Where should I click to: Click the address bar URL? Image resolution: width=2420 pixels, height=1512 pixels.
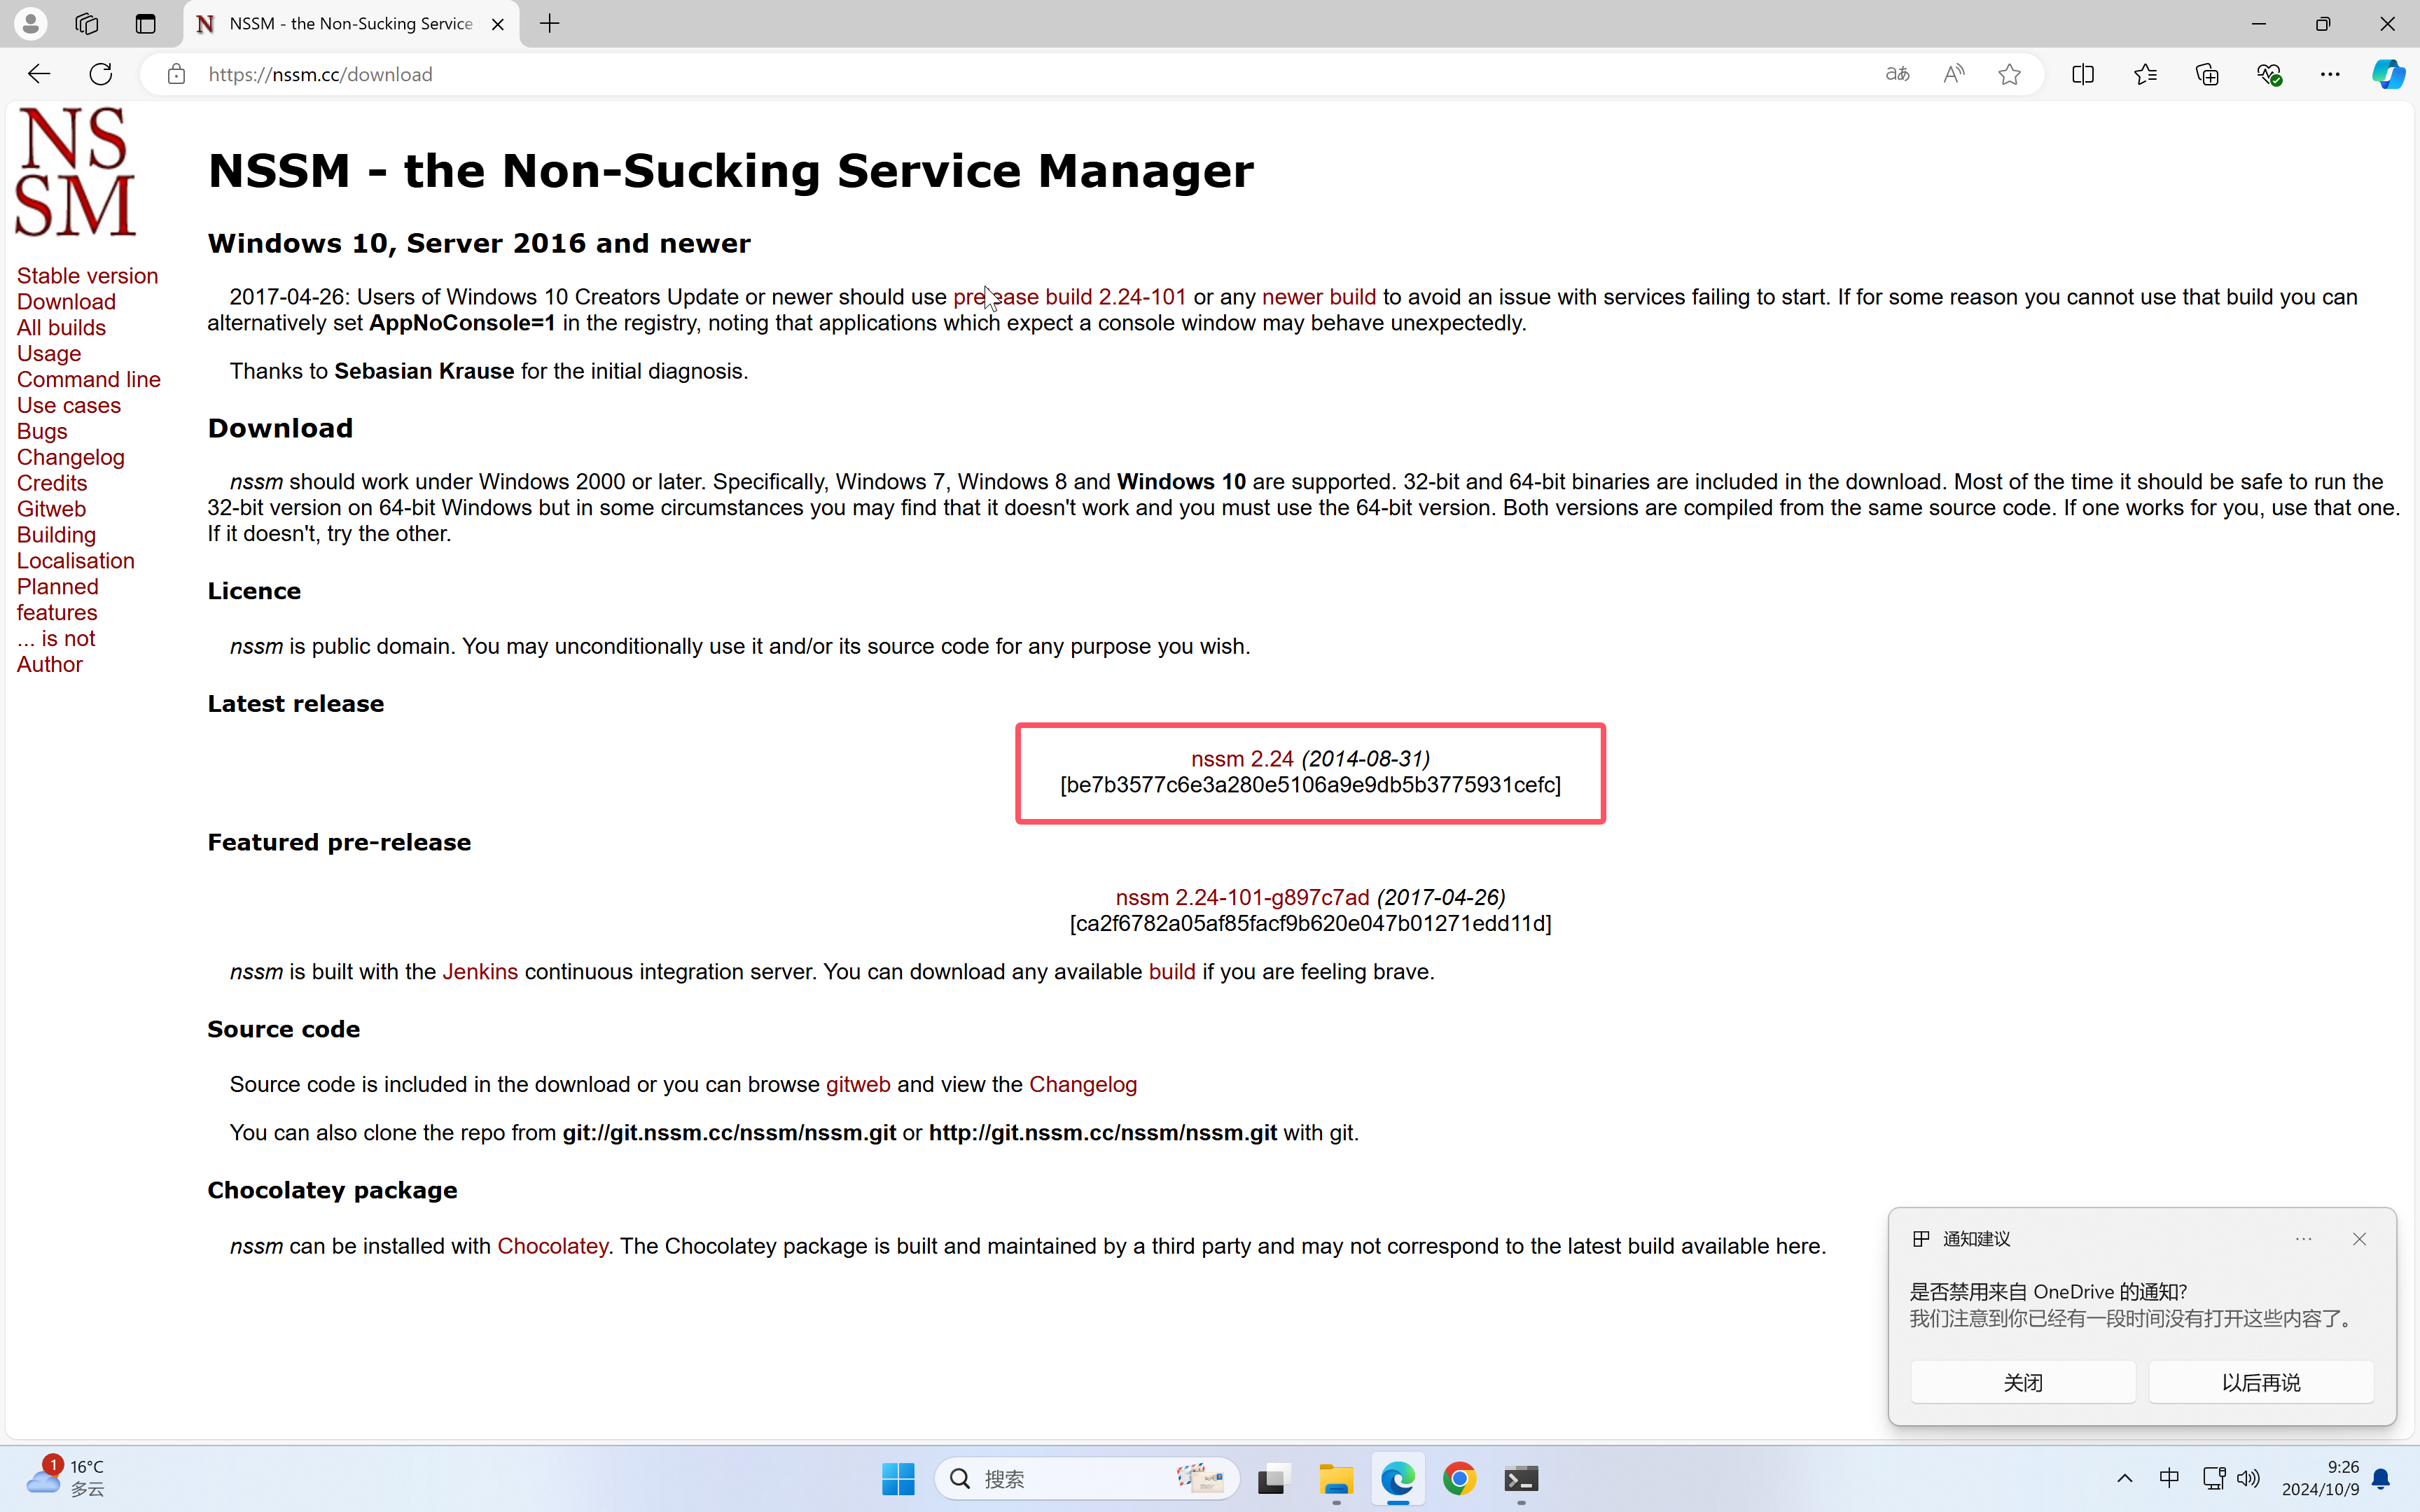tap(320, 74)
